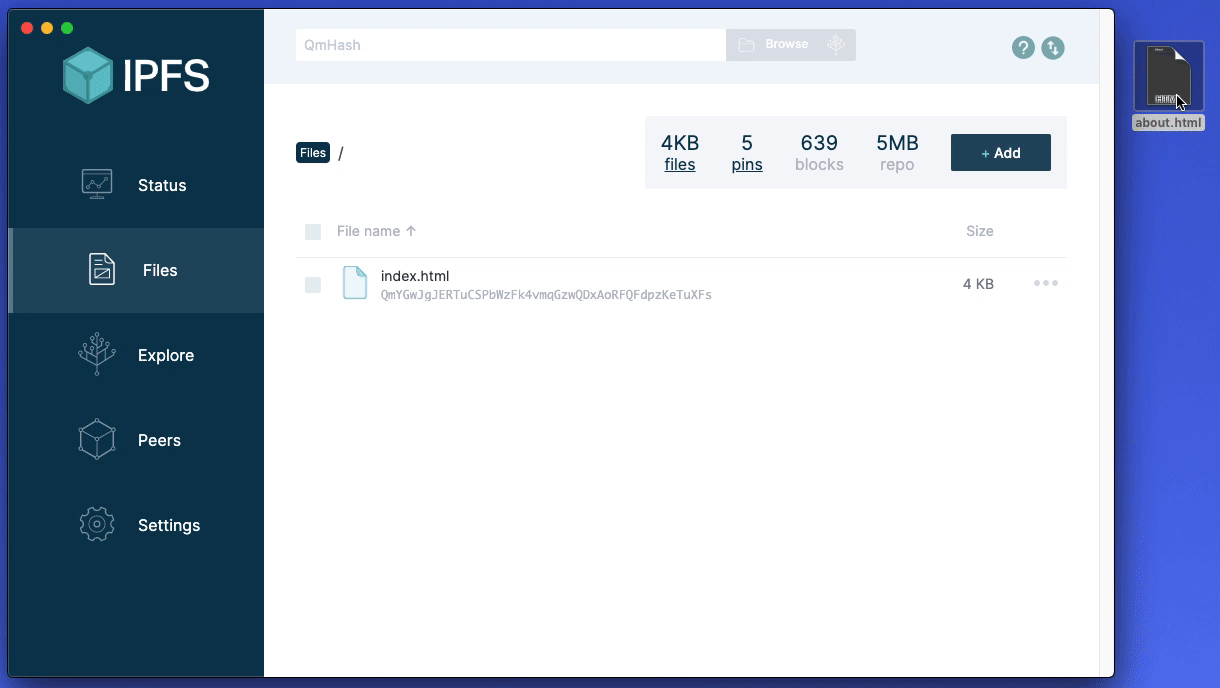Click the sync arrows icon in header
Image resolution: width=1220 pixels, height=688 pixels.
click(1052, 47)
